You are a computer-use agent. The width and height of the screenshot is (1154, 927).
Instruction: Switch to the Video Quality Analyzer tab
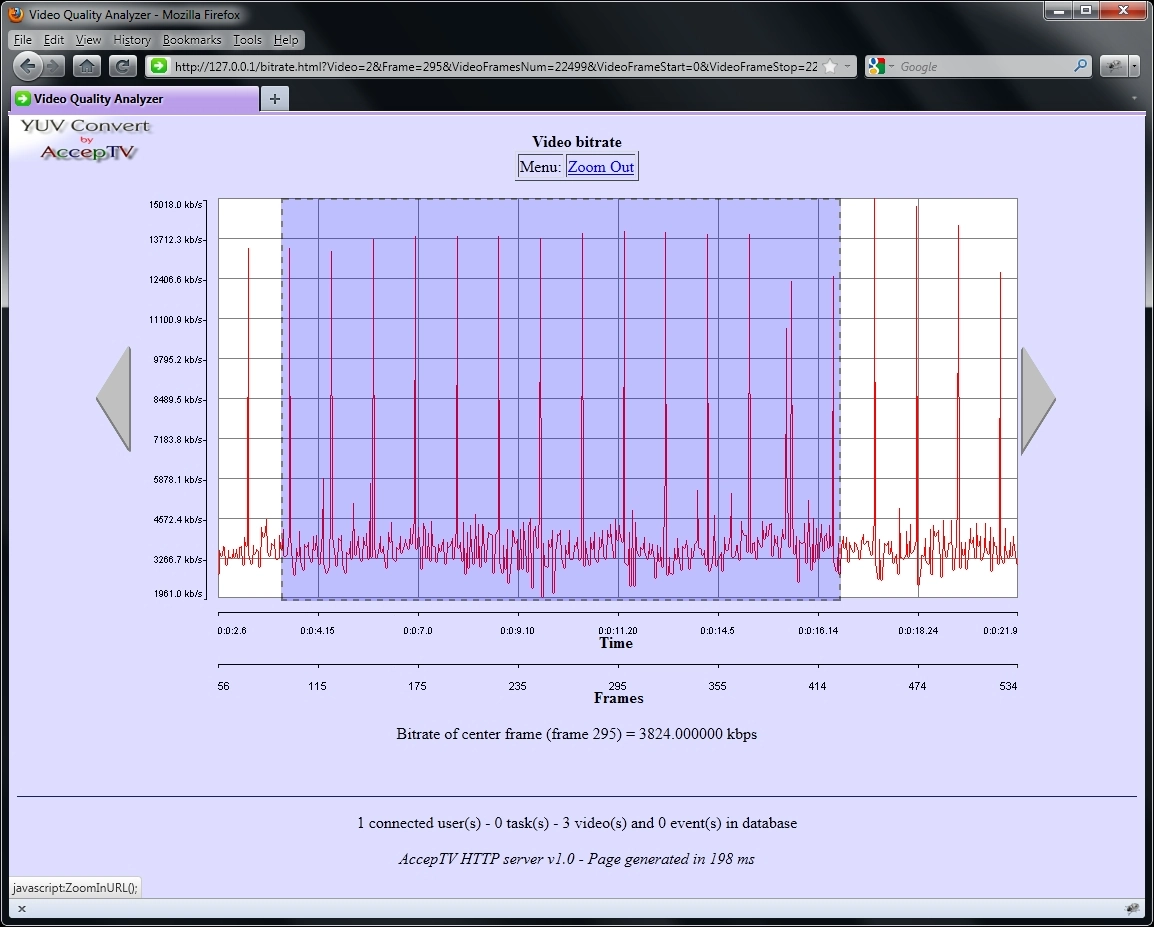(x=134, y=99)
